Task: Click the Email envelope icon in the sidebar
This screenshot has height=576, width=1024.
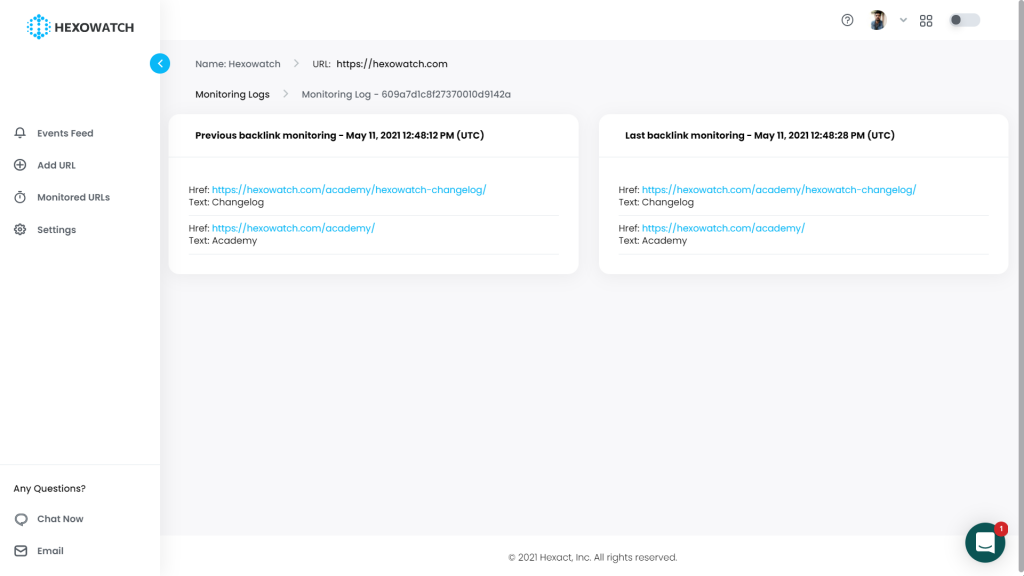Action: (x=20, y=550)
